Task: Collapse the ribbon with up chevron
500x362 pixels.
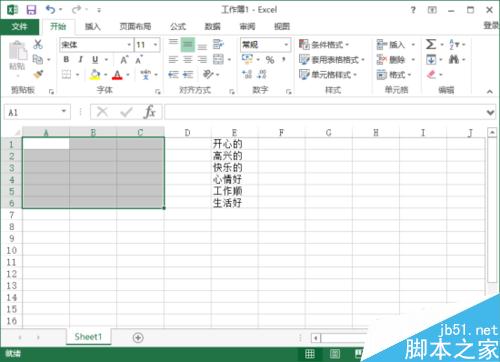Action: (490, 91)
